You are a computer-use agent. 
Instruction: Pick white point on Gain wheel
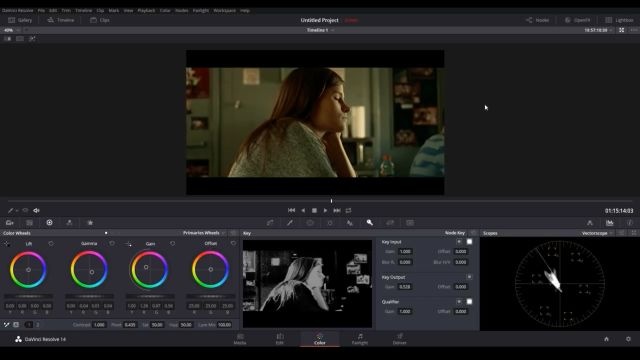coord(129,244)
